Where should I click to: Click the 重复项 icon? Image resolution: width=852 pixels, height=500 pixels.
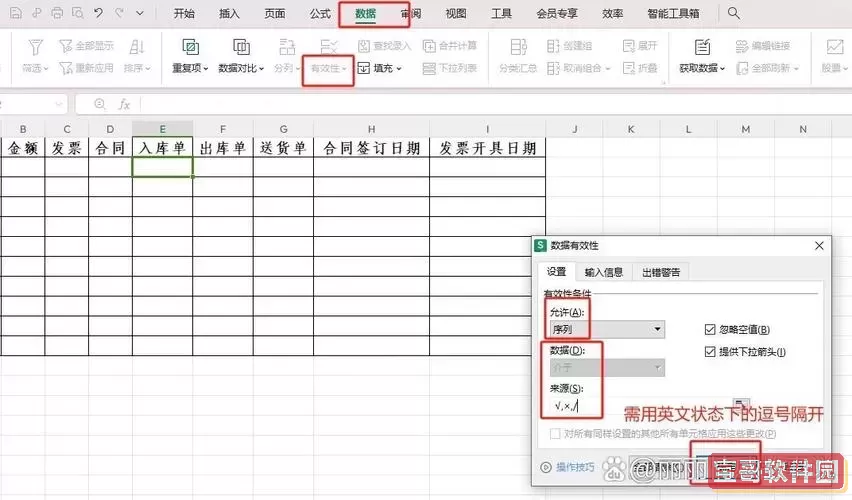click(190, 48)
